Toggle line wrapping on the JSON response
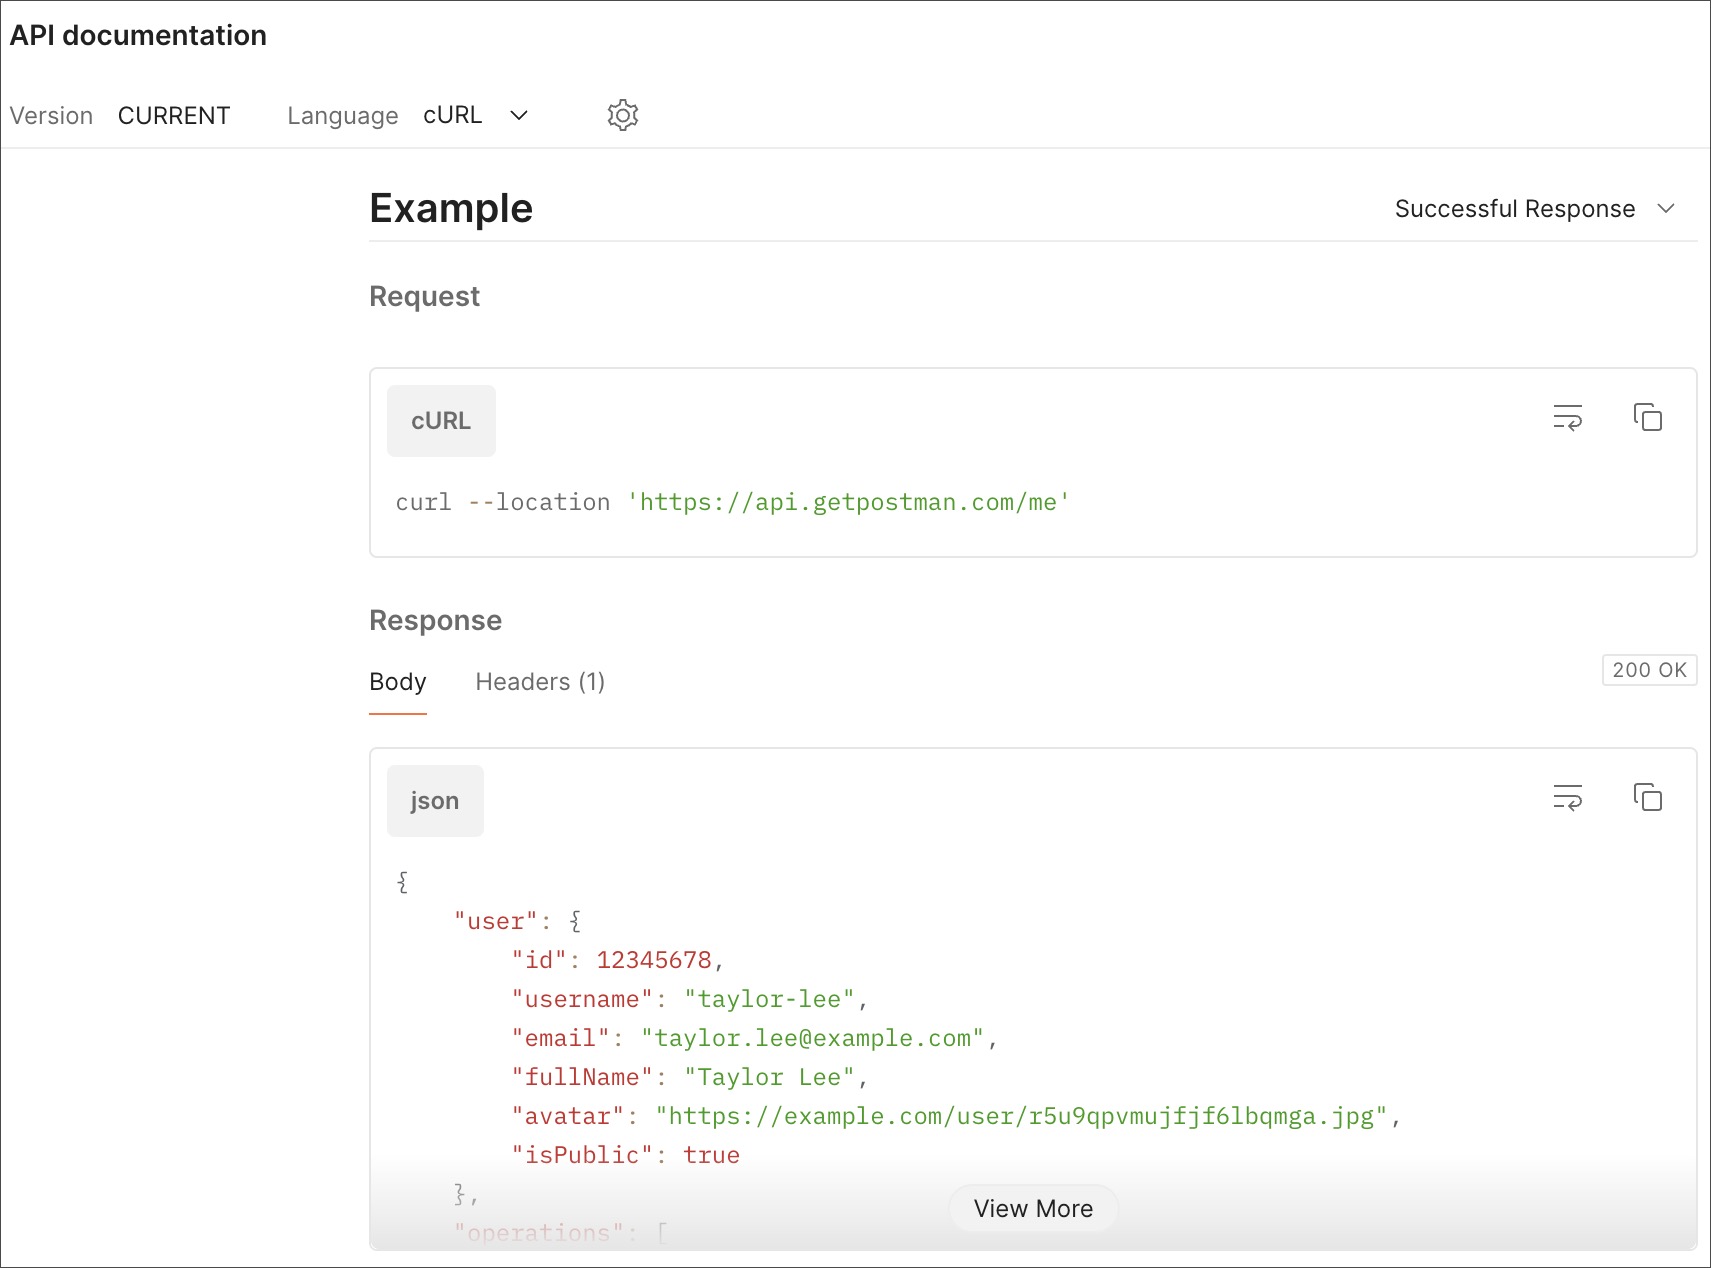The image size is (1711, 1268). 1568,798
